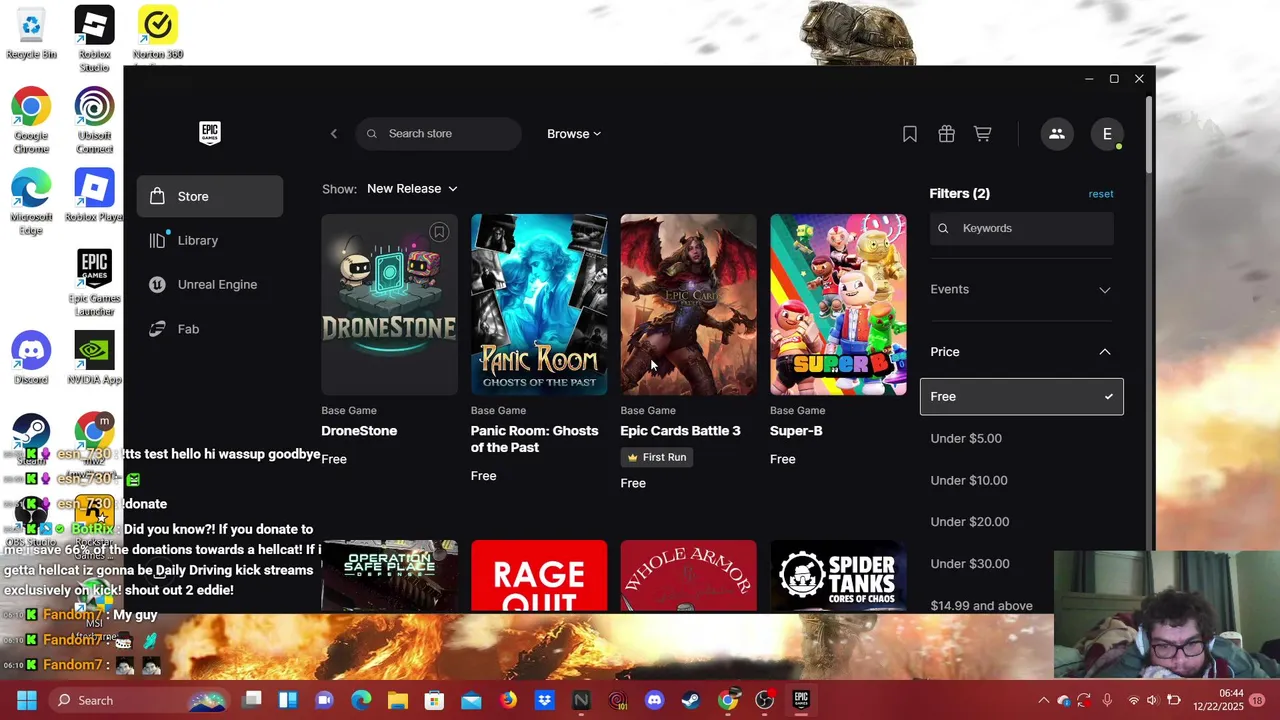Click the Epic Cards Battle 3 title
Image resolution: width=1280 pixels, height=720 pixels.
(680, 431)
